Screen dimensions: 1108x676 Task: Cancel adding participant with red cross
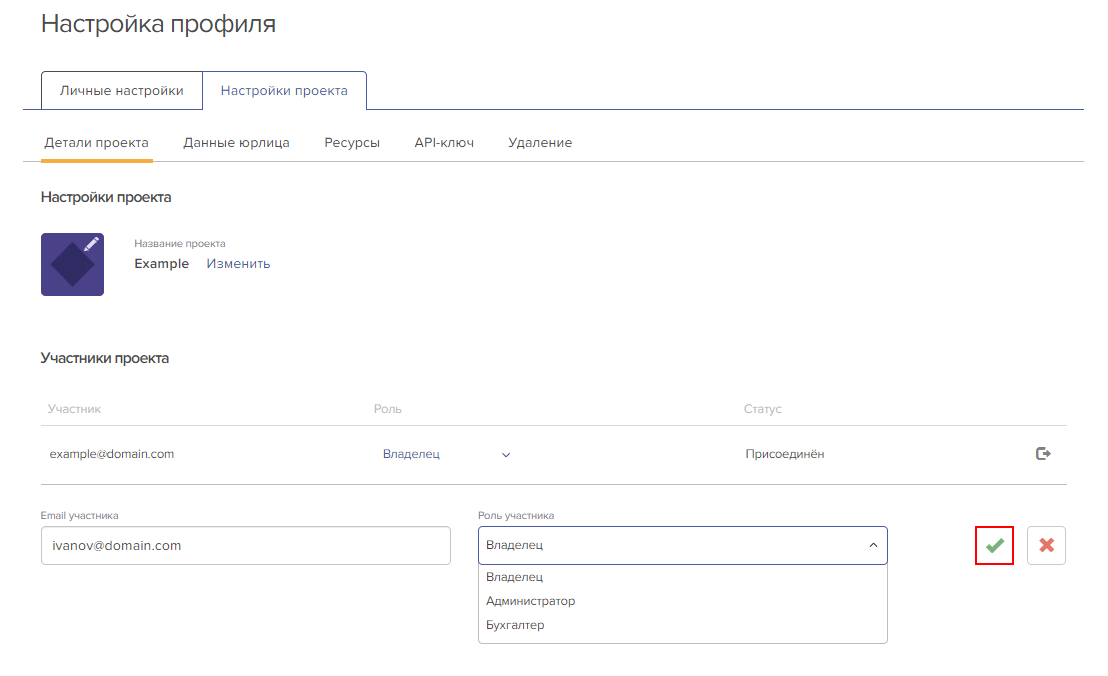[1047, 545]
